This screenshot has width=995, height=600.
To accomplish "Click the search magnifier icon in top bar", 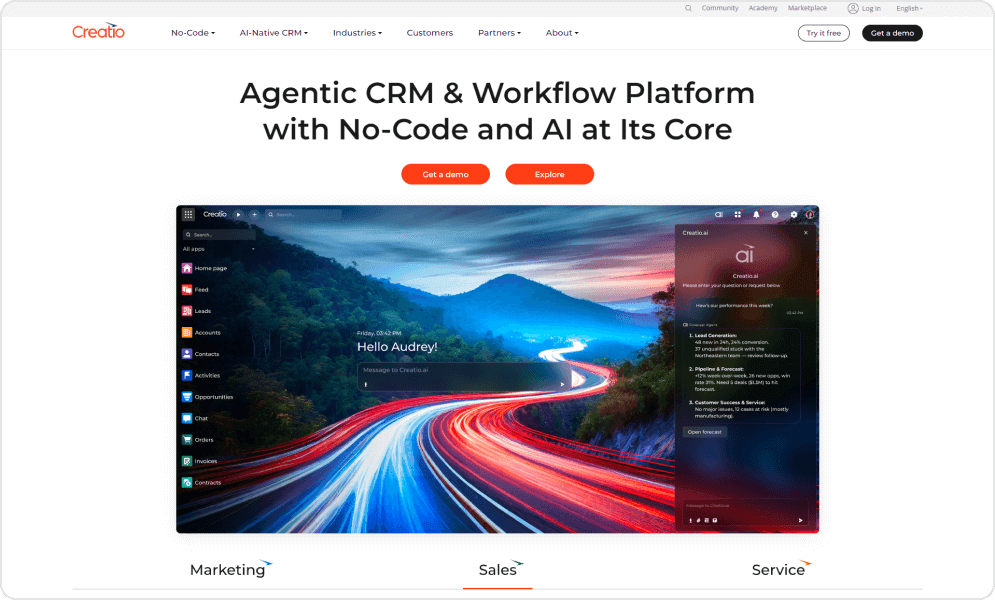I will pos(688,8).
